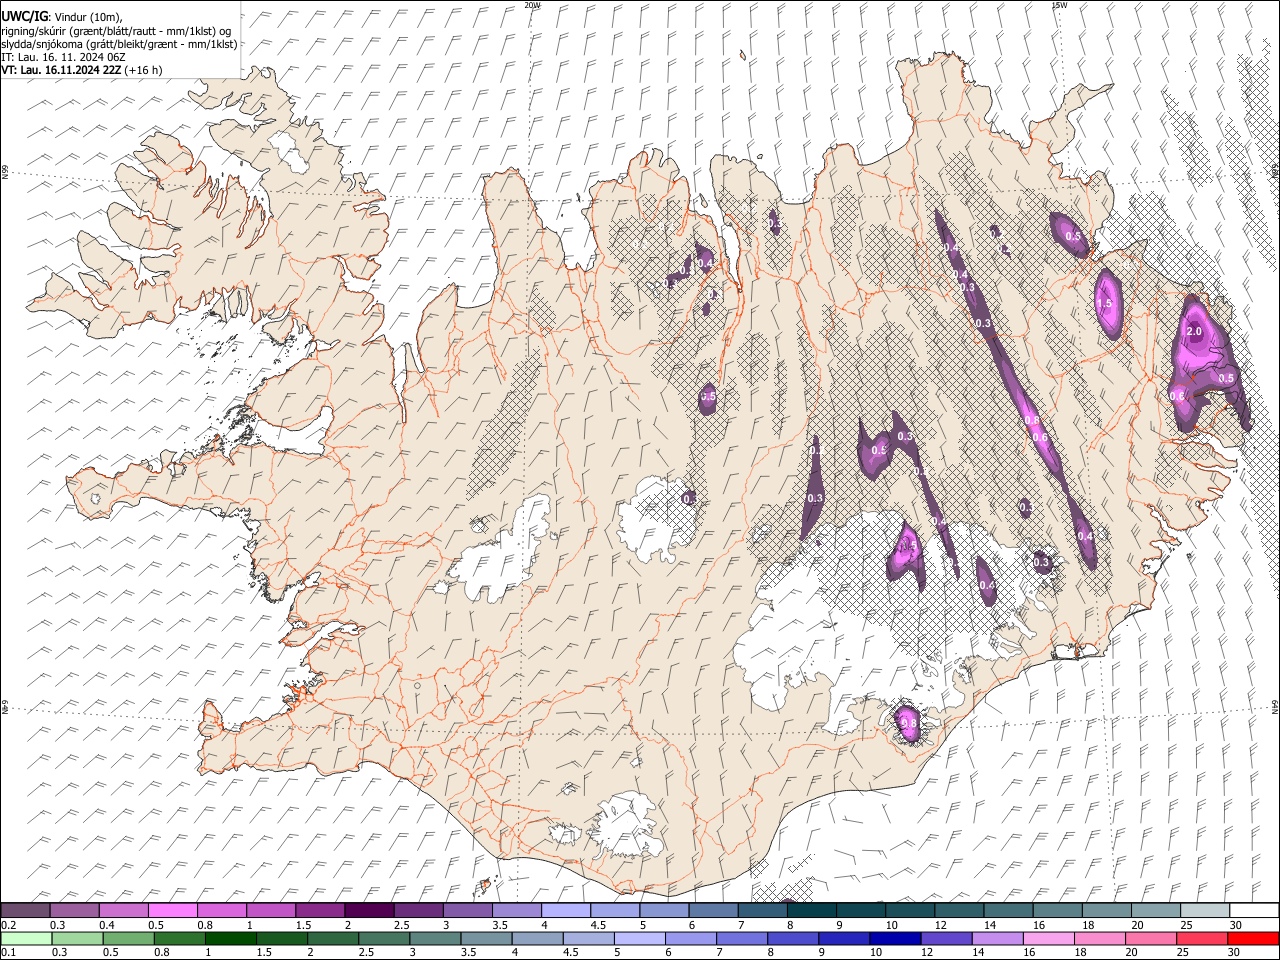Click the 30 value label in bottom legend row

(x=1234, y=952)
